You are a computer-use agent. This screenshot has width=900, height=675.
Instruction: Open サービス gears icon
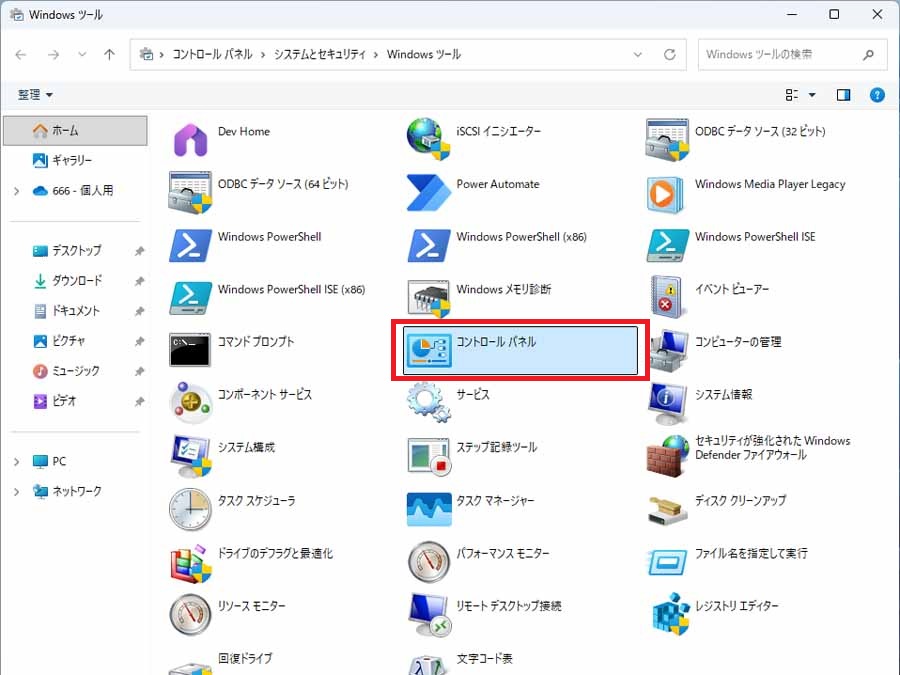(428, 403)
